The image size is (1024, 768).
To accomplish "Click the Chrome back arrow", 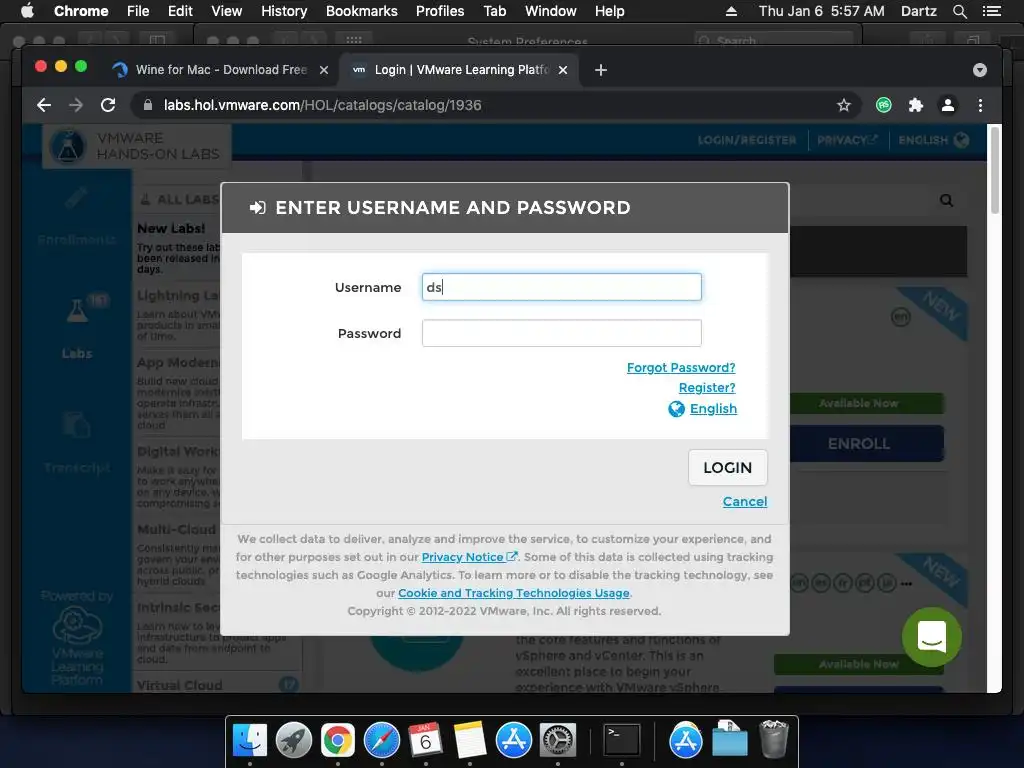I will tap(44, 105).
